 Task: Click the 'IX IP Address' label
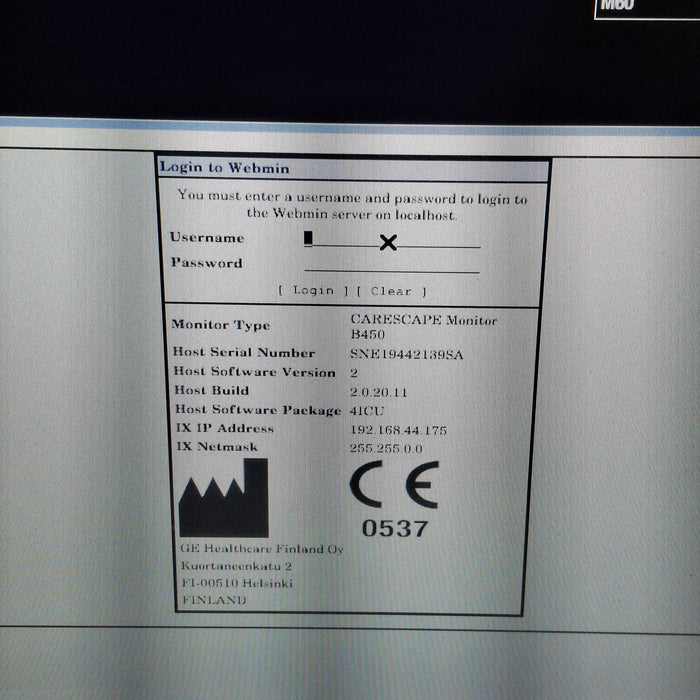(225, 428)
